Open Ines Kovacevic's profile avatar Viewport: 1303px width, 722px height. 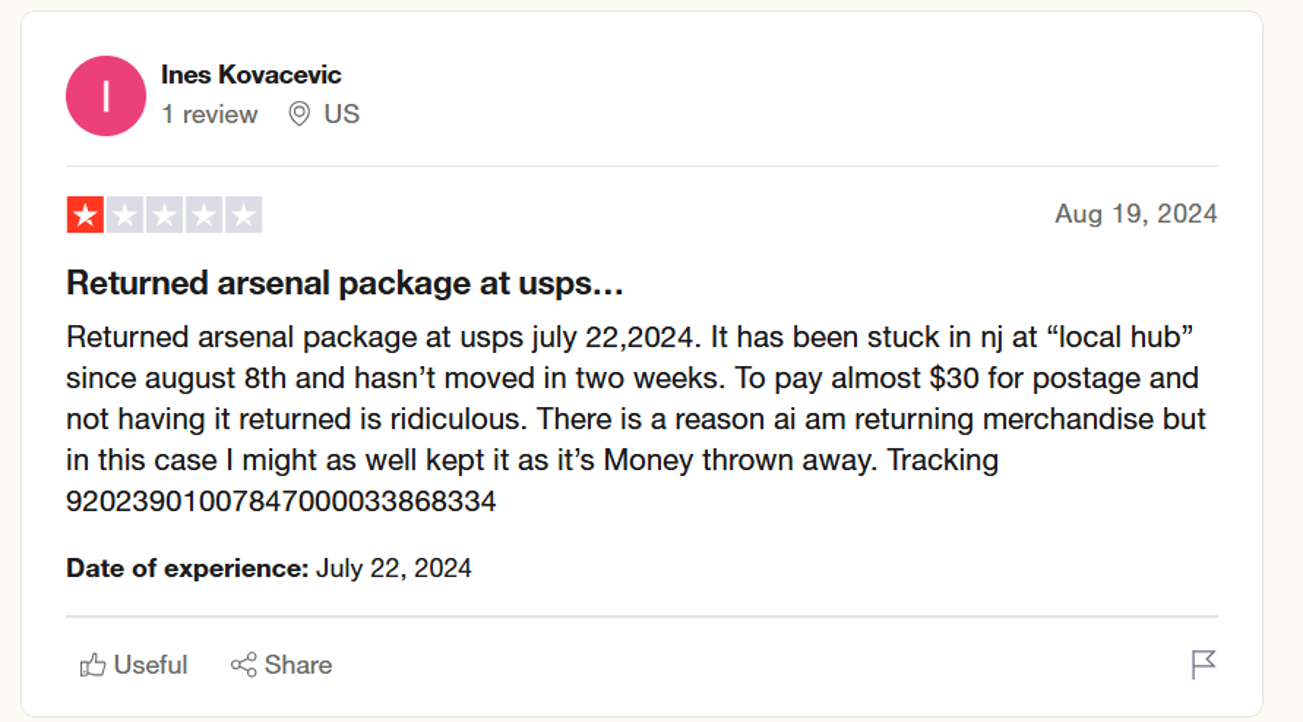(105, 95)
